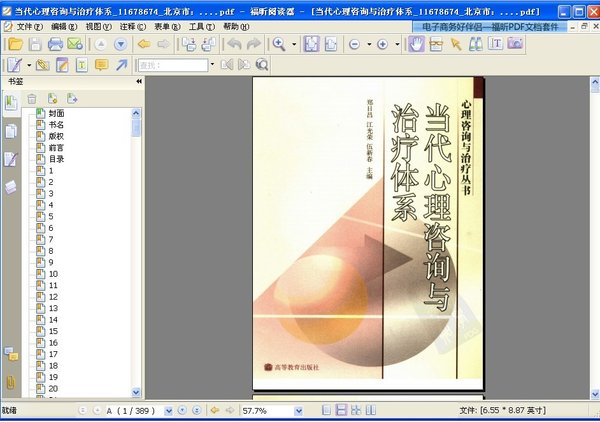Insert a yellow comment bubble
The height and width of the screenshot is (422, 600).
click(x=101, y=65)
